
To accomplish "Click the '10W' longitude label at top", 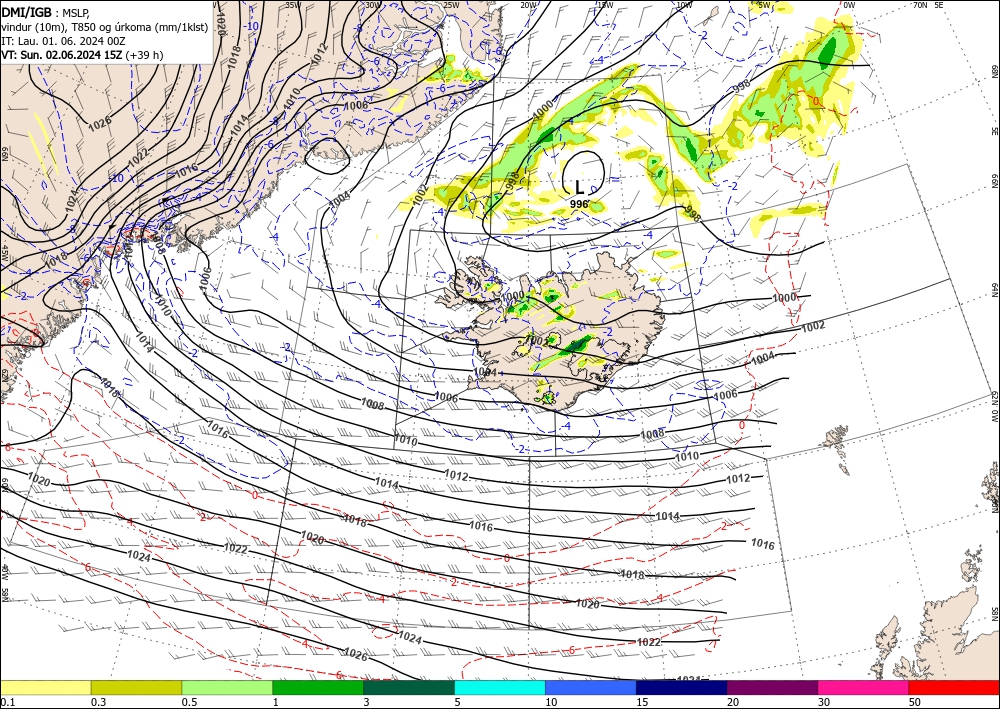I will (x=684, y=5).
